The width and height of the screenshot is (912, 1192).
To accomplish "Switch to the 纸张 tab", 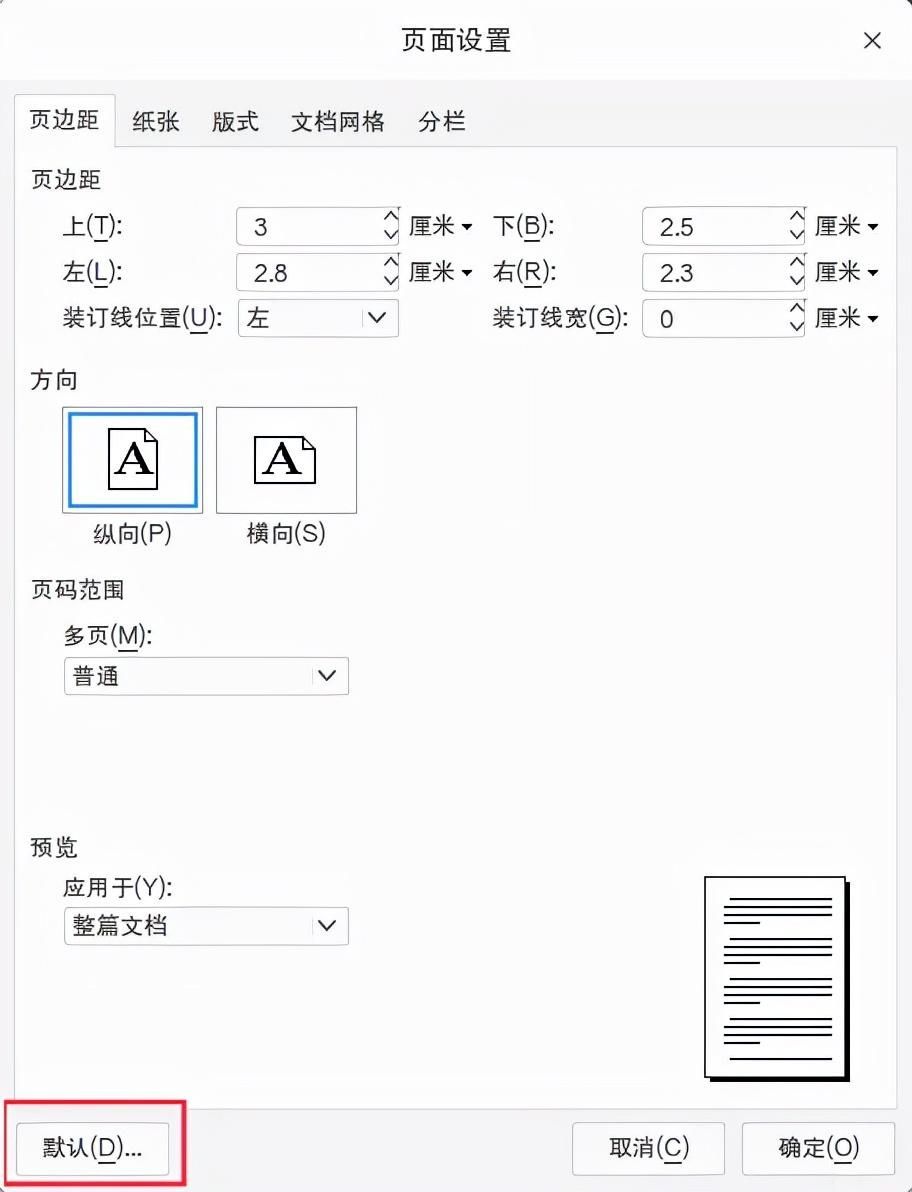I will [156, 122].
